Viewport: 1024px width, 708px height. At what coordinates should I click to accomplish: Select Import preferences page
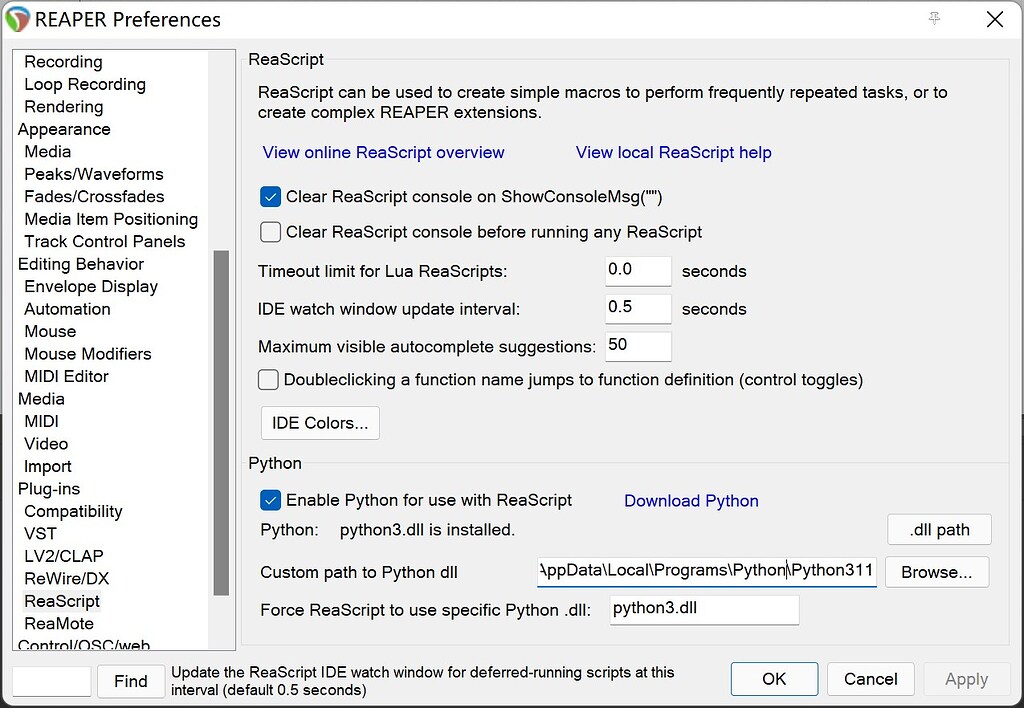48,466
